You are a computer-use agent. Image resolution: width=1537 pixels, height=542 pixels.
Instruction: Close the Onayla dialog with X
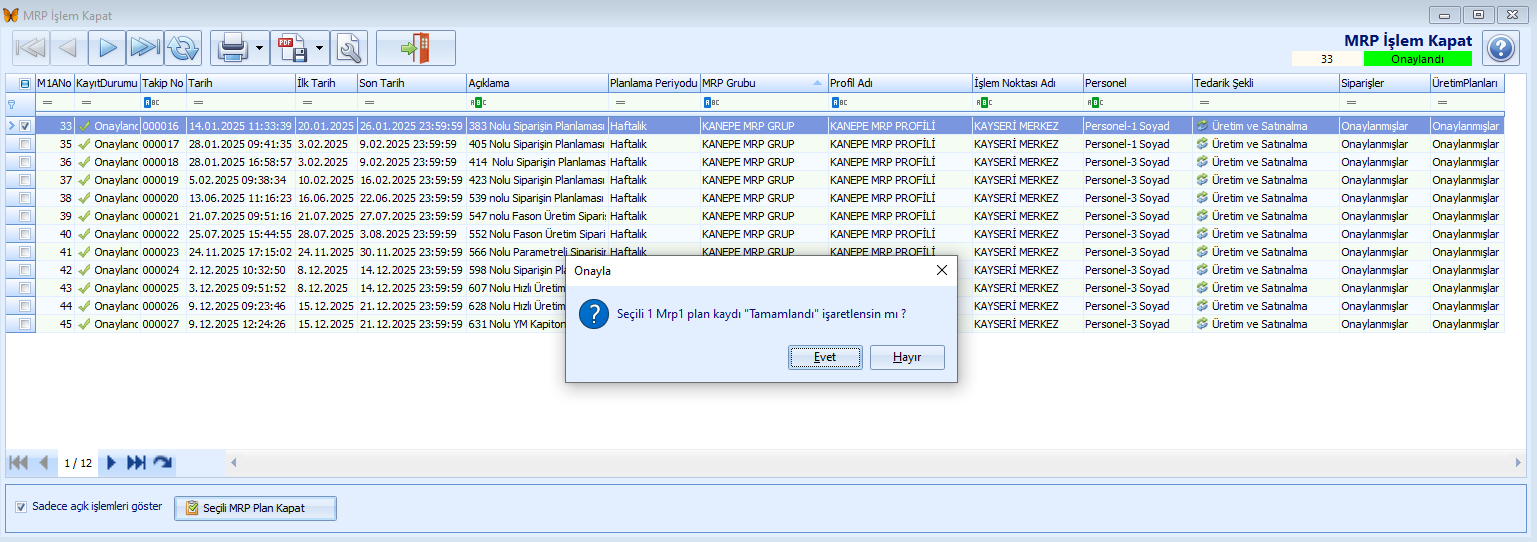pos(941,270)
